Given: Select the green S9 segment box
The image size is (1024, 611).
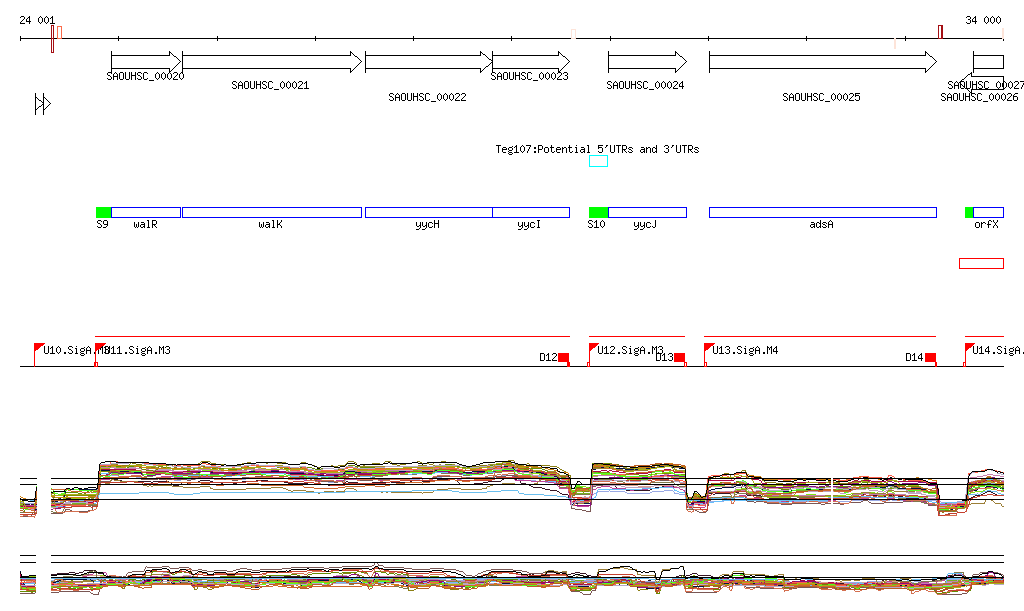Looking at the screenshot, I should (x=103, y=212).
